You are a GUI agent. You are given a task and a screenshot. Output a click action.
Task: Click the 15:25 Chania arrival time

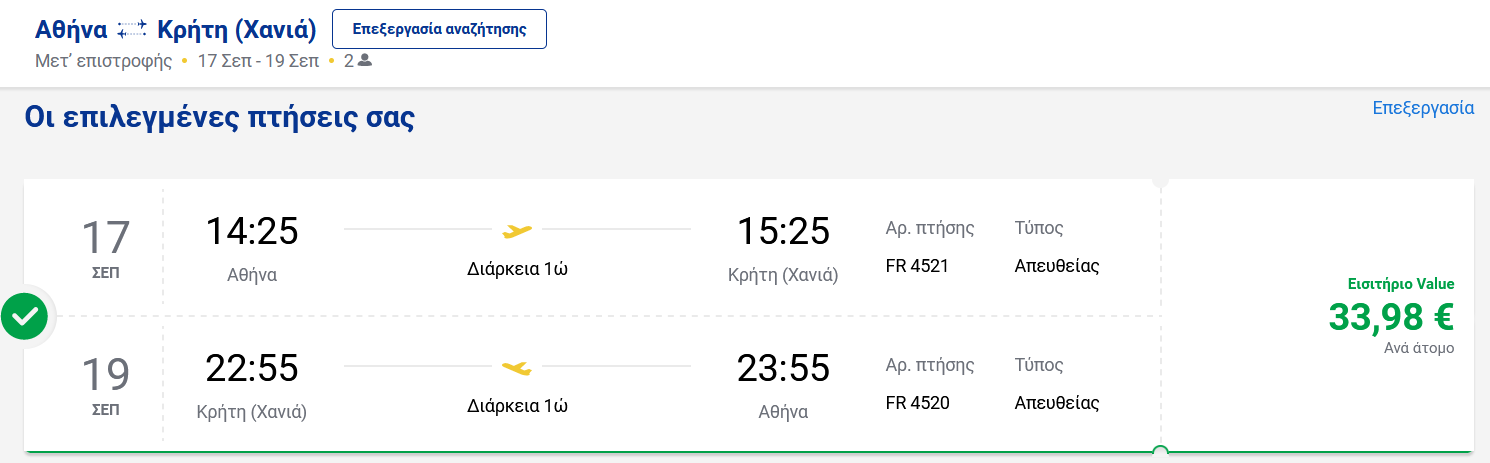pos(783,231)
